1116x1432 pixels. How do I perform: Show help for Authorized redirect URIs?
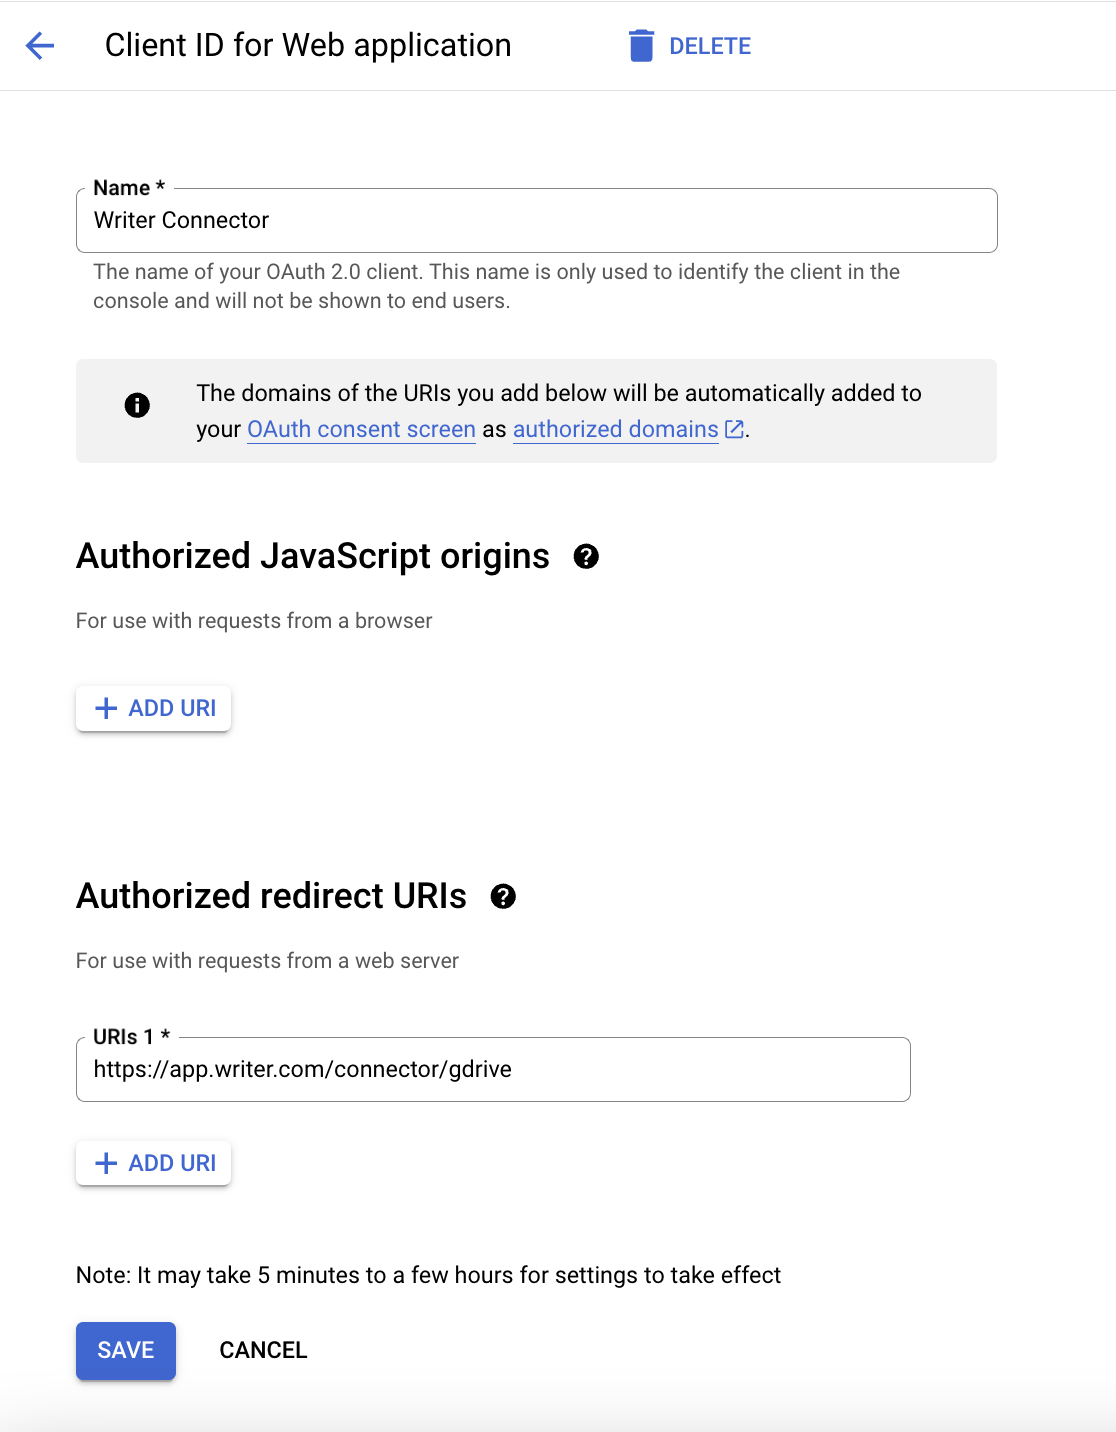(503, 897)
